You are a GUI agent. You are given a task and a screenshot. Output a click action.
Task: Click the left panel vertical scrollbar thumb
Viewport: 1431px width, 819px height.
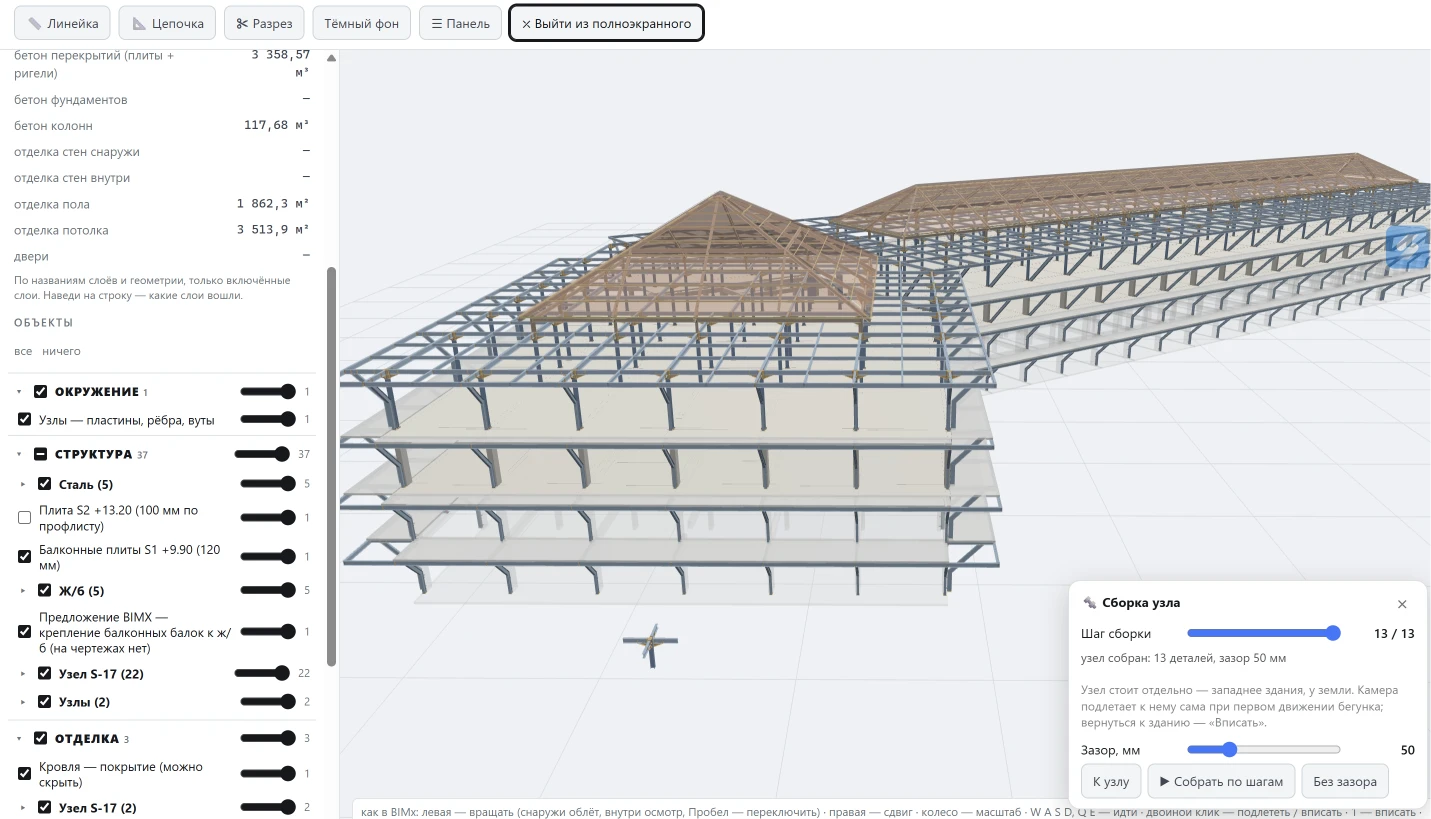pyautogui.click(x=332, y=466)
